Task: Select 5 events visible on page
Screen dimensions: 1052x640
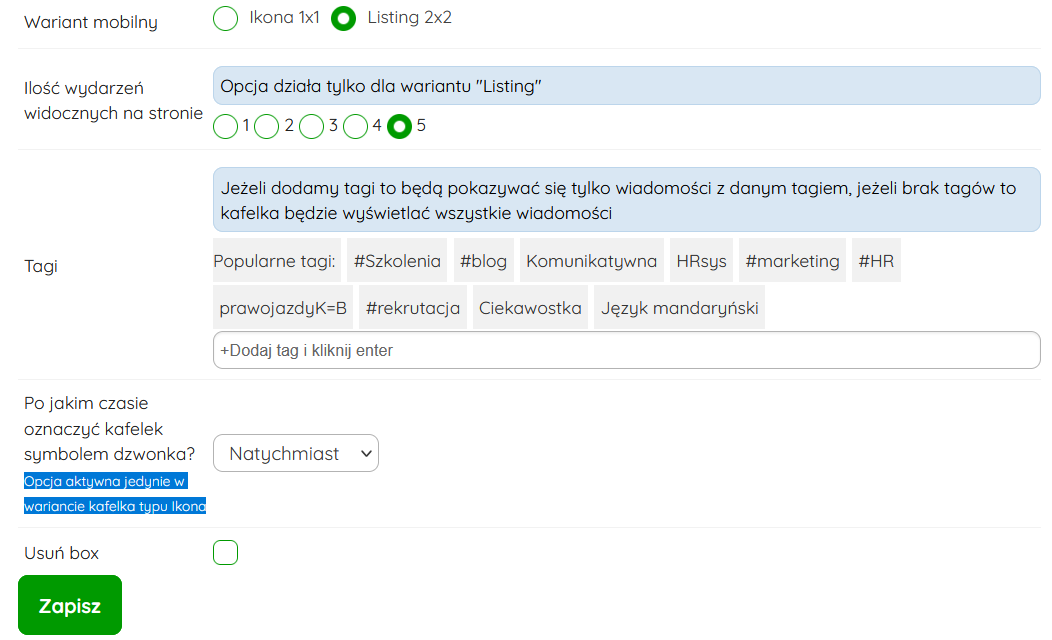Action: click(400, 127)
